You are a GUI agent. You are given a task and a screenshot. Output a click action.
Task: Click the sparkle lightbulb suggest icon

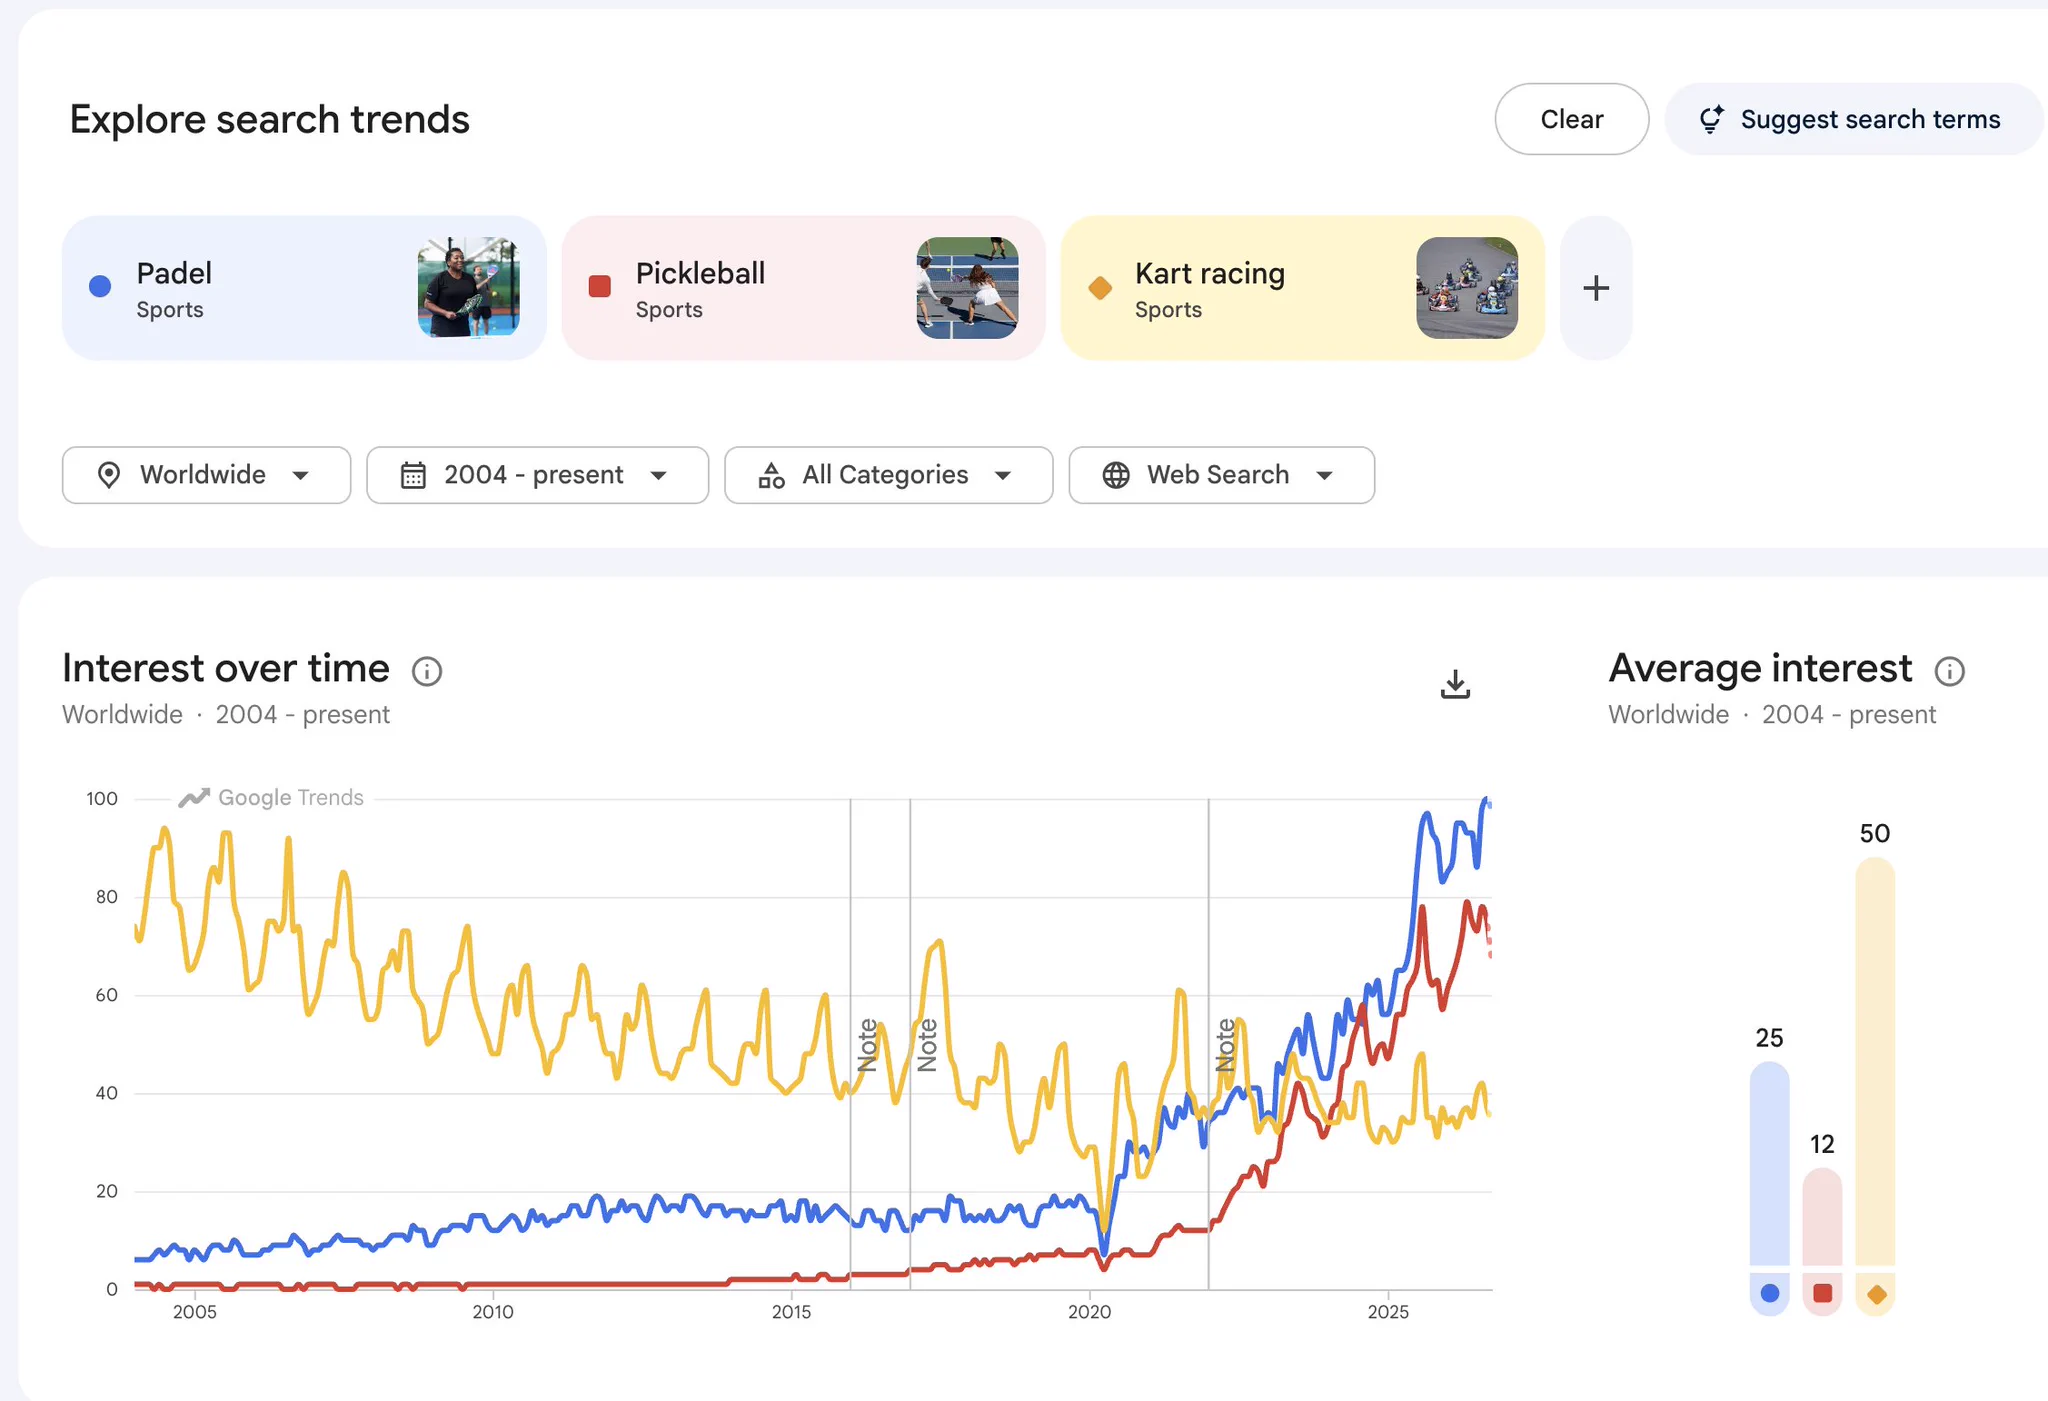click(1711, 119)
